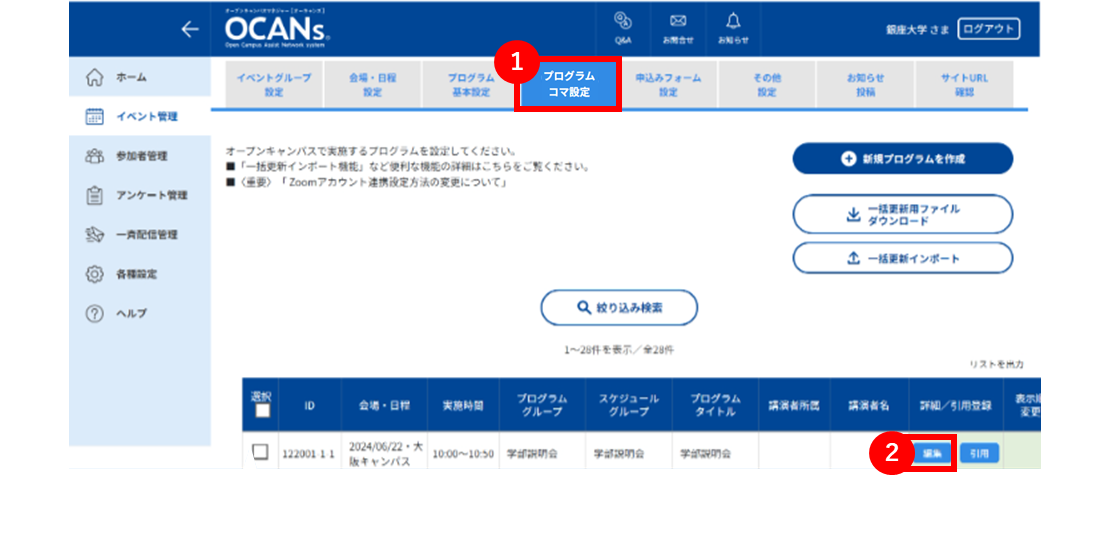Open 各種設定 gear item in sidebar
This screenshot has width=1116, height=544.
point(140,274)
